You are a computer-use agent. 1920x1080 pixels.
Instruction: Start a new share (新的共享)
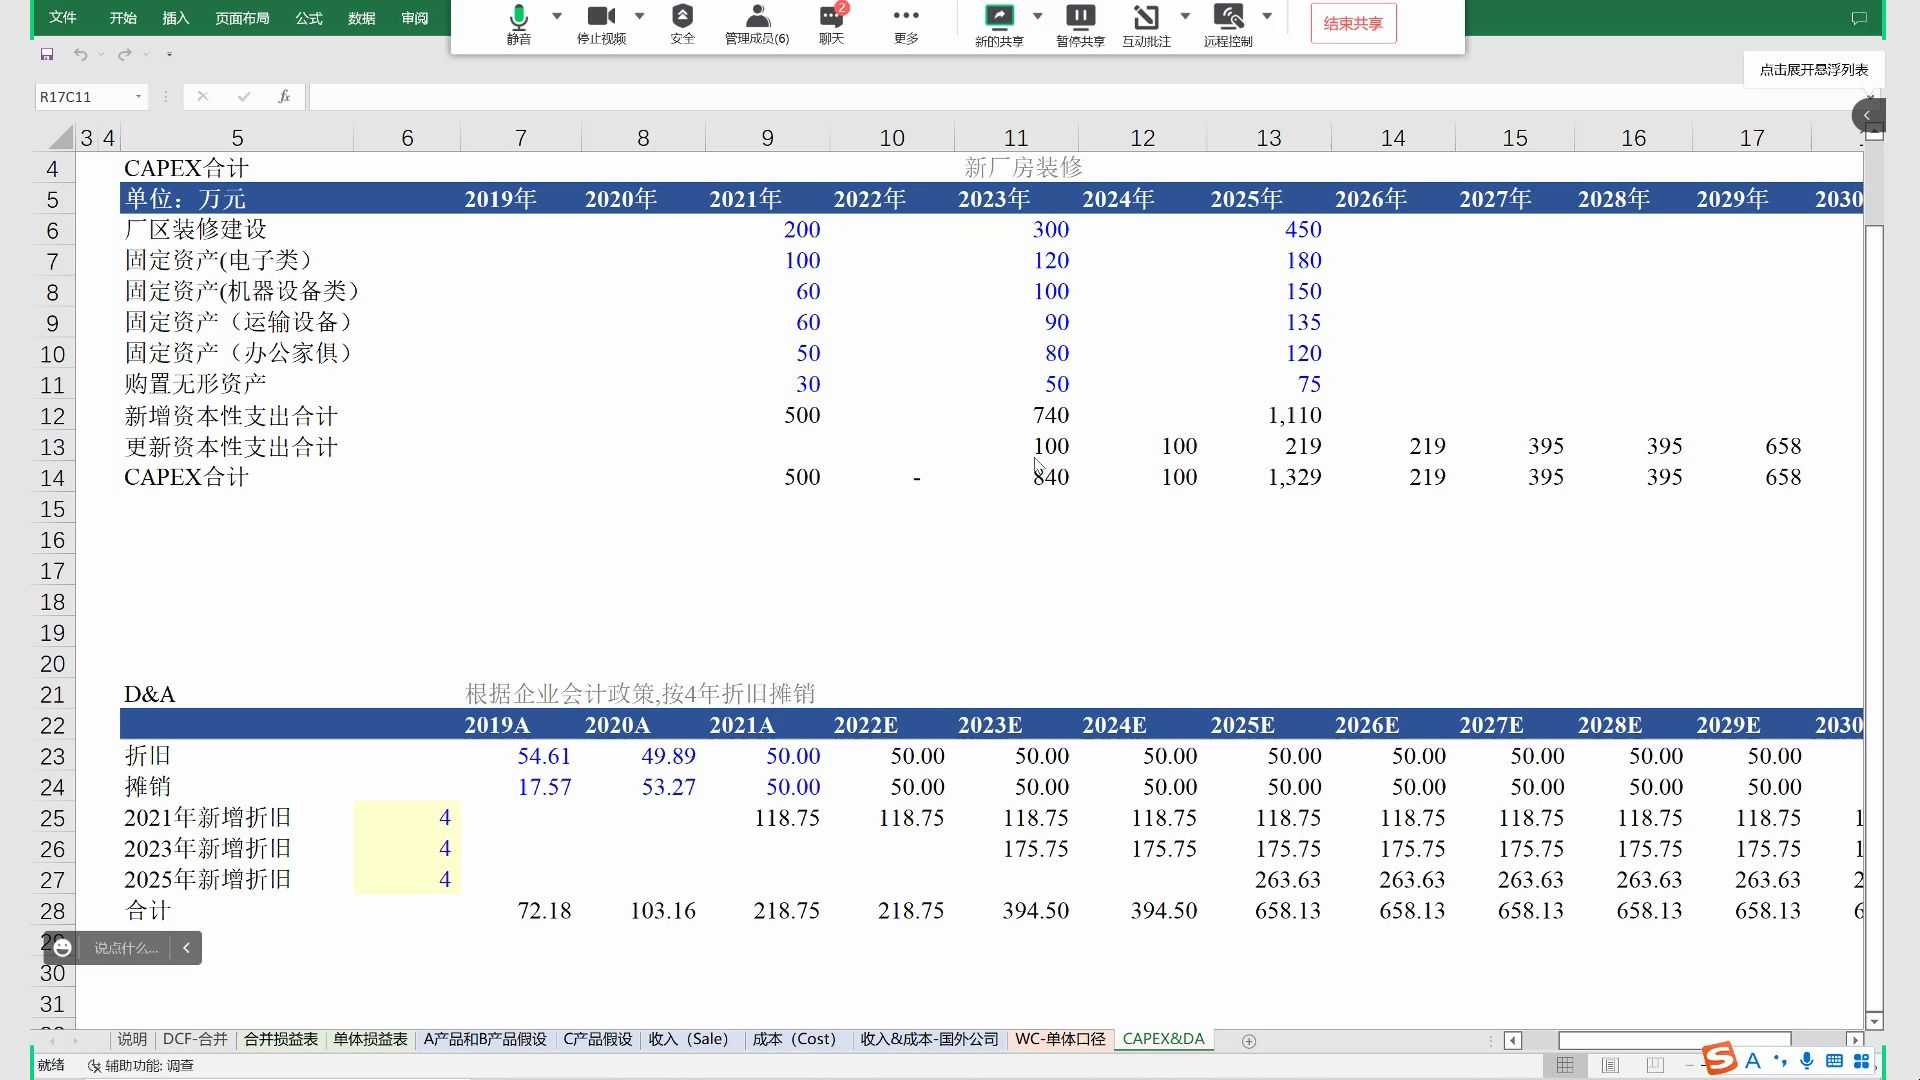[999, 25]
